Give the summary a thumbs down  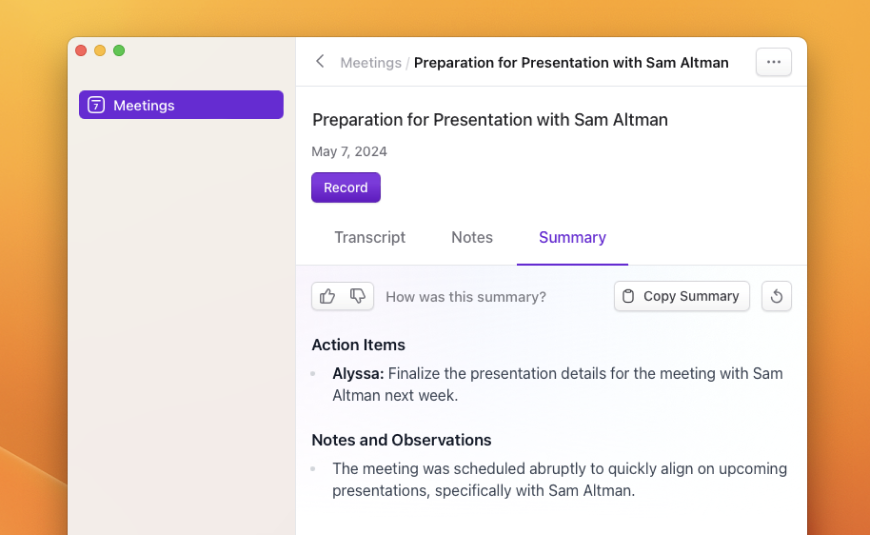pyautogui.click(x=358, y=296)
